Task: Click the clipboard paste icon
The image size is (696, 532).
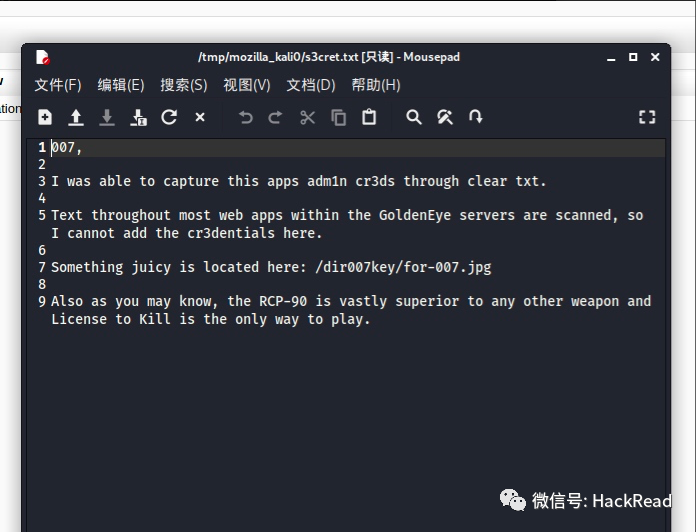Action: tap(369, 117)
